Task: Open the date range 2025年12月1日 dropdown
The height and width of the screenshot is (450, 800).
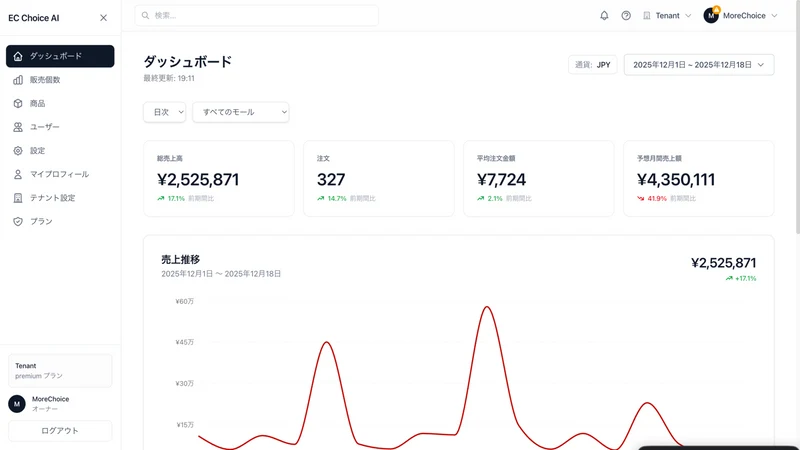Action: coord(699,65)
